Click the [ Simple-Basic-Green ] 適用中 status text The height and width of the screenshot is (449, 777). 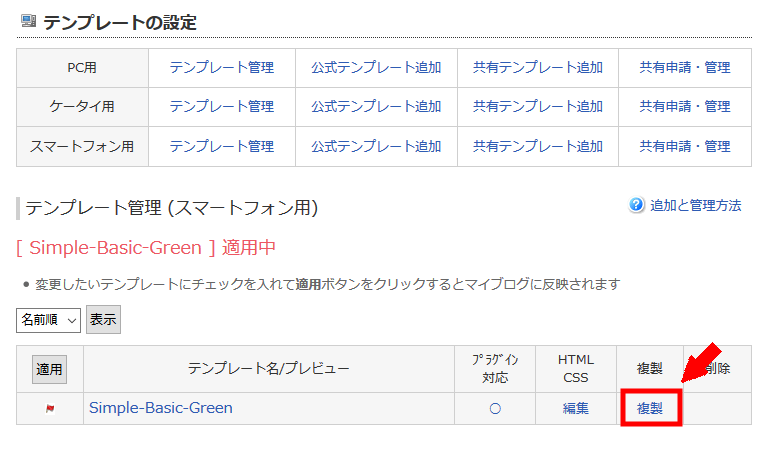pyautogui.click(x=146, y=247)
